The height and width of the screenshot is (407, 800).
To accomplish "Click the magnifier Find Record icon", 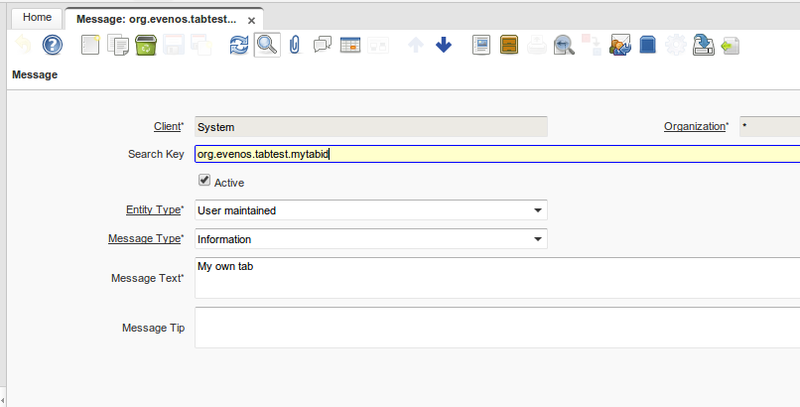I will 266,45.
